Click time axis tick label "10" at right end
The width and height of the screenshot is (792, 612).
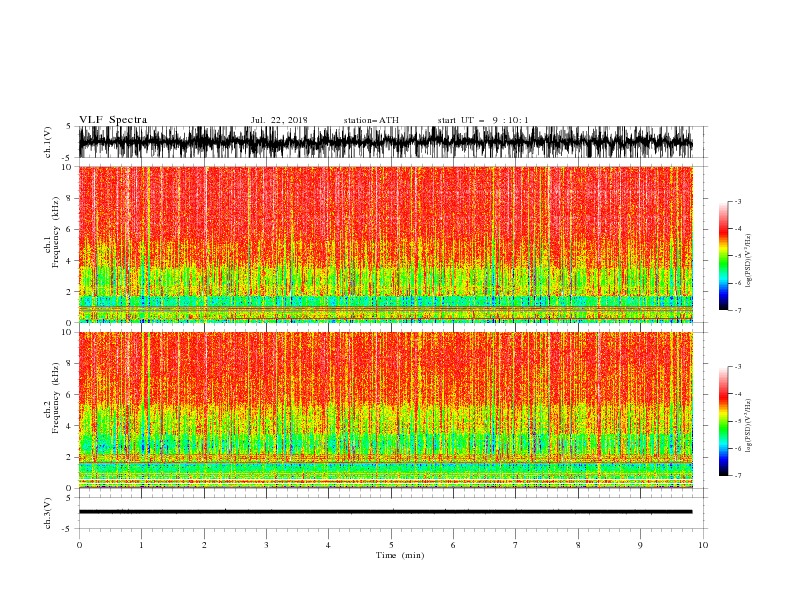click(703, 545)
